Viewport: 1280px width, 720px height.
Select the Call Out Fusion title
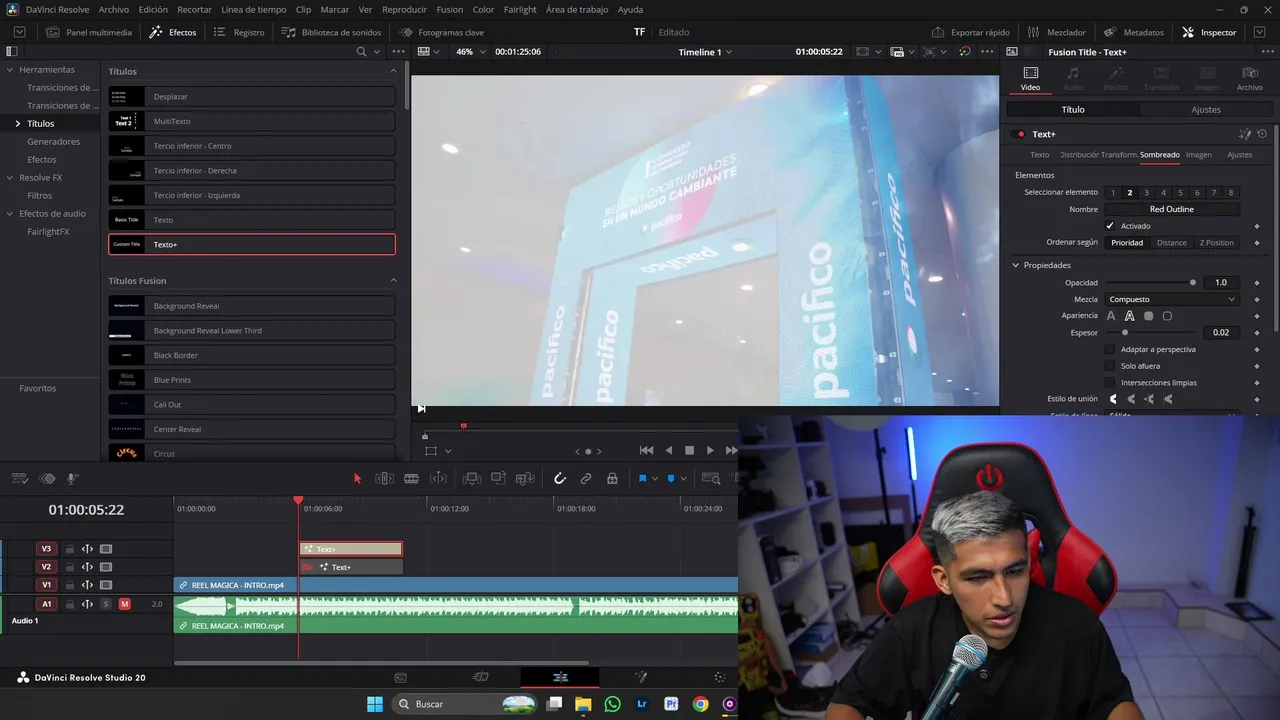(x=252, y=404)
